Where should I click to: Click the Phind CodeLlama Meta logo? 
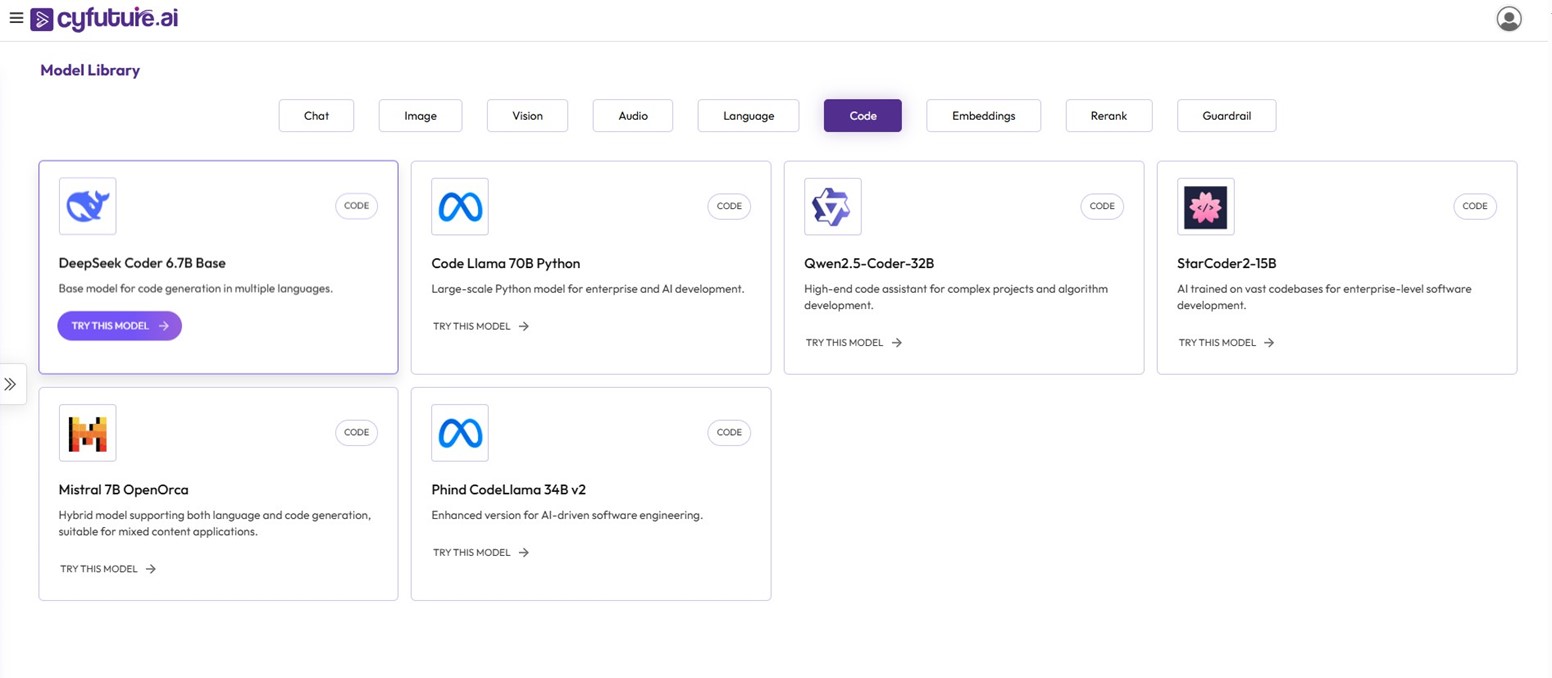(x=460, y=433)
